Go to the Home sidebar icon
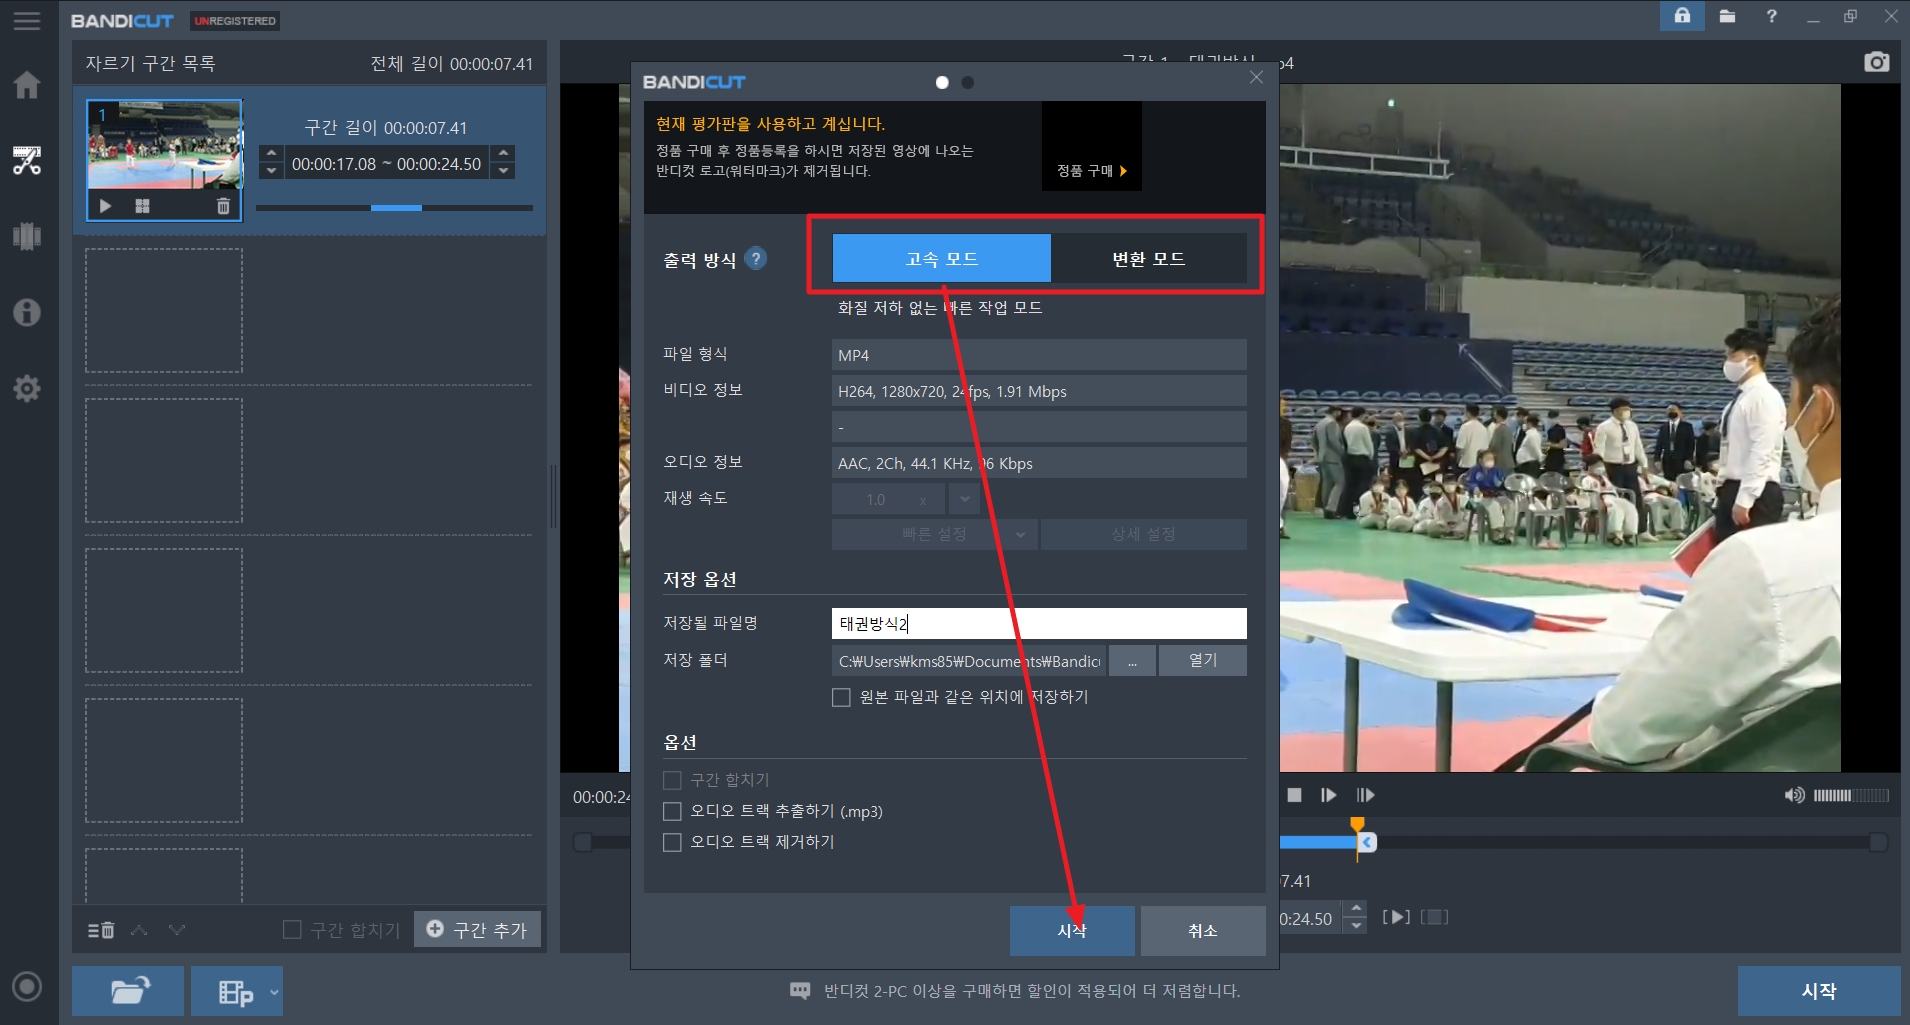Viewport: 1910px width, 1025px height. tap(27, 85)
